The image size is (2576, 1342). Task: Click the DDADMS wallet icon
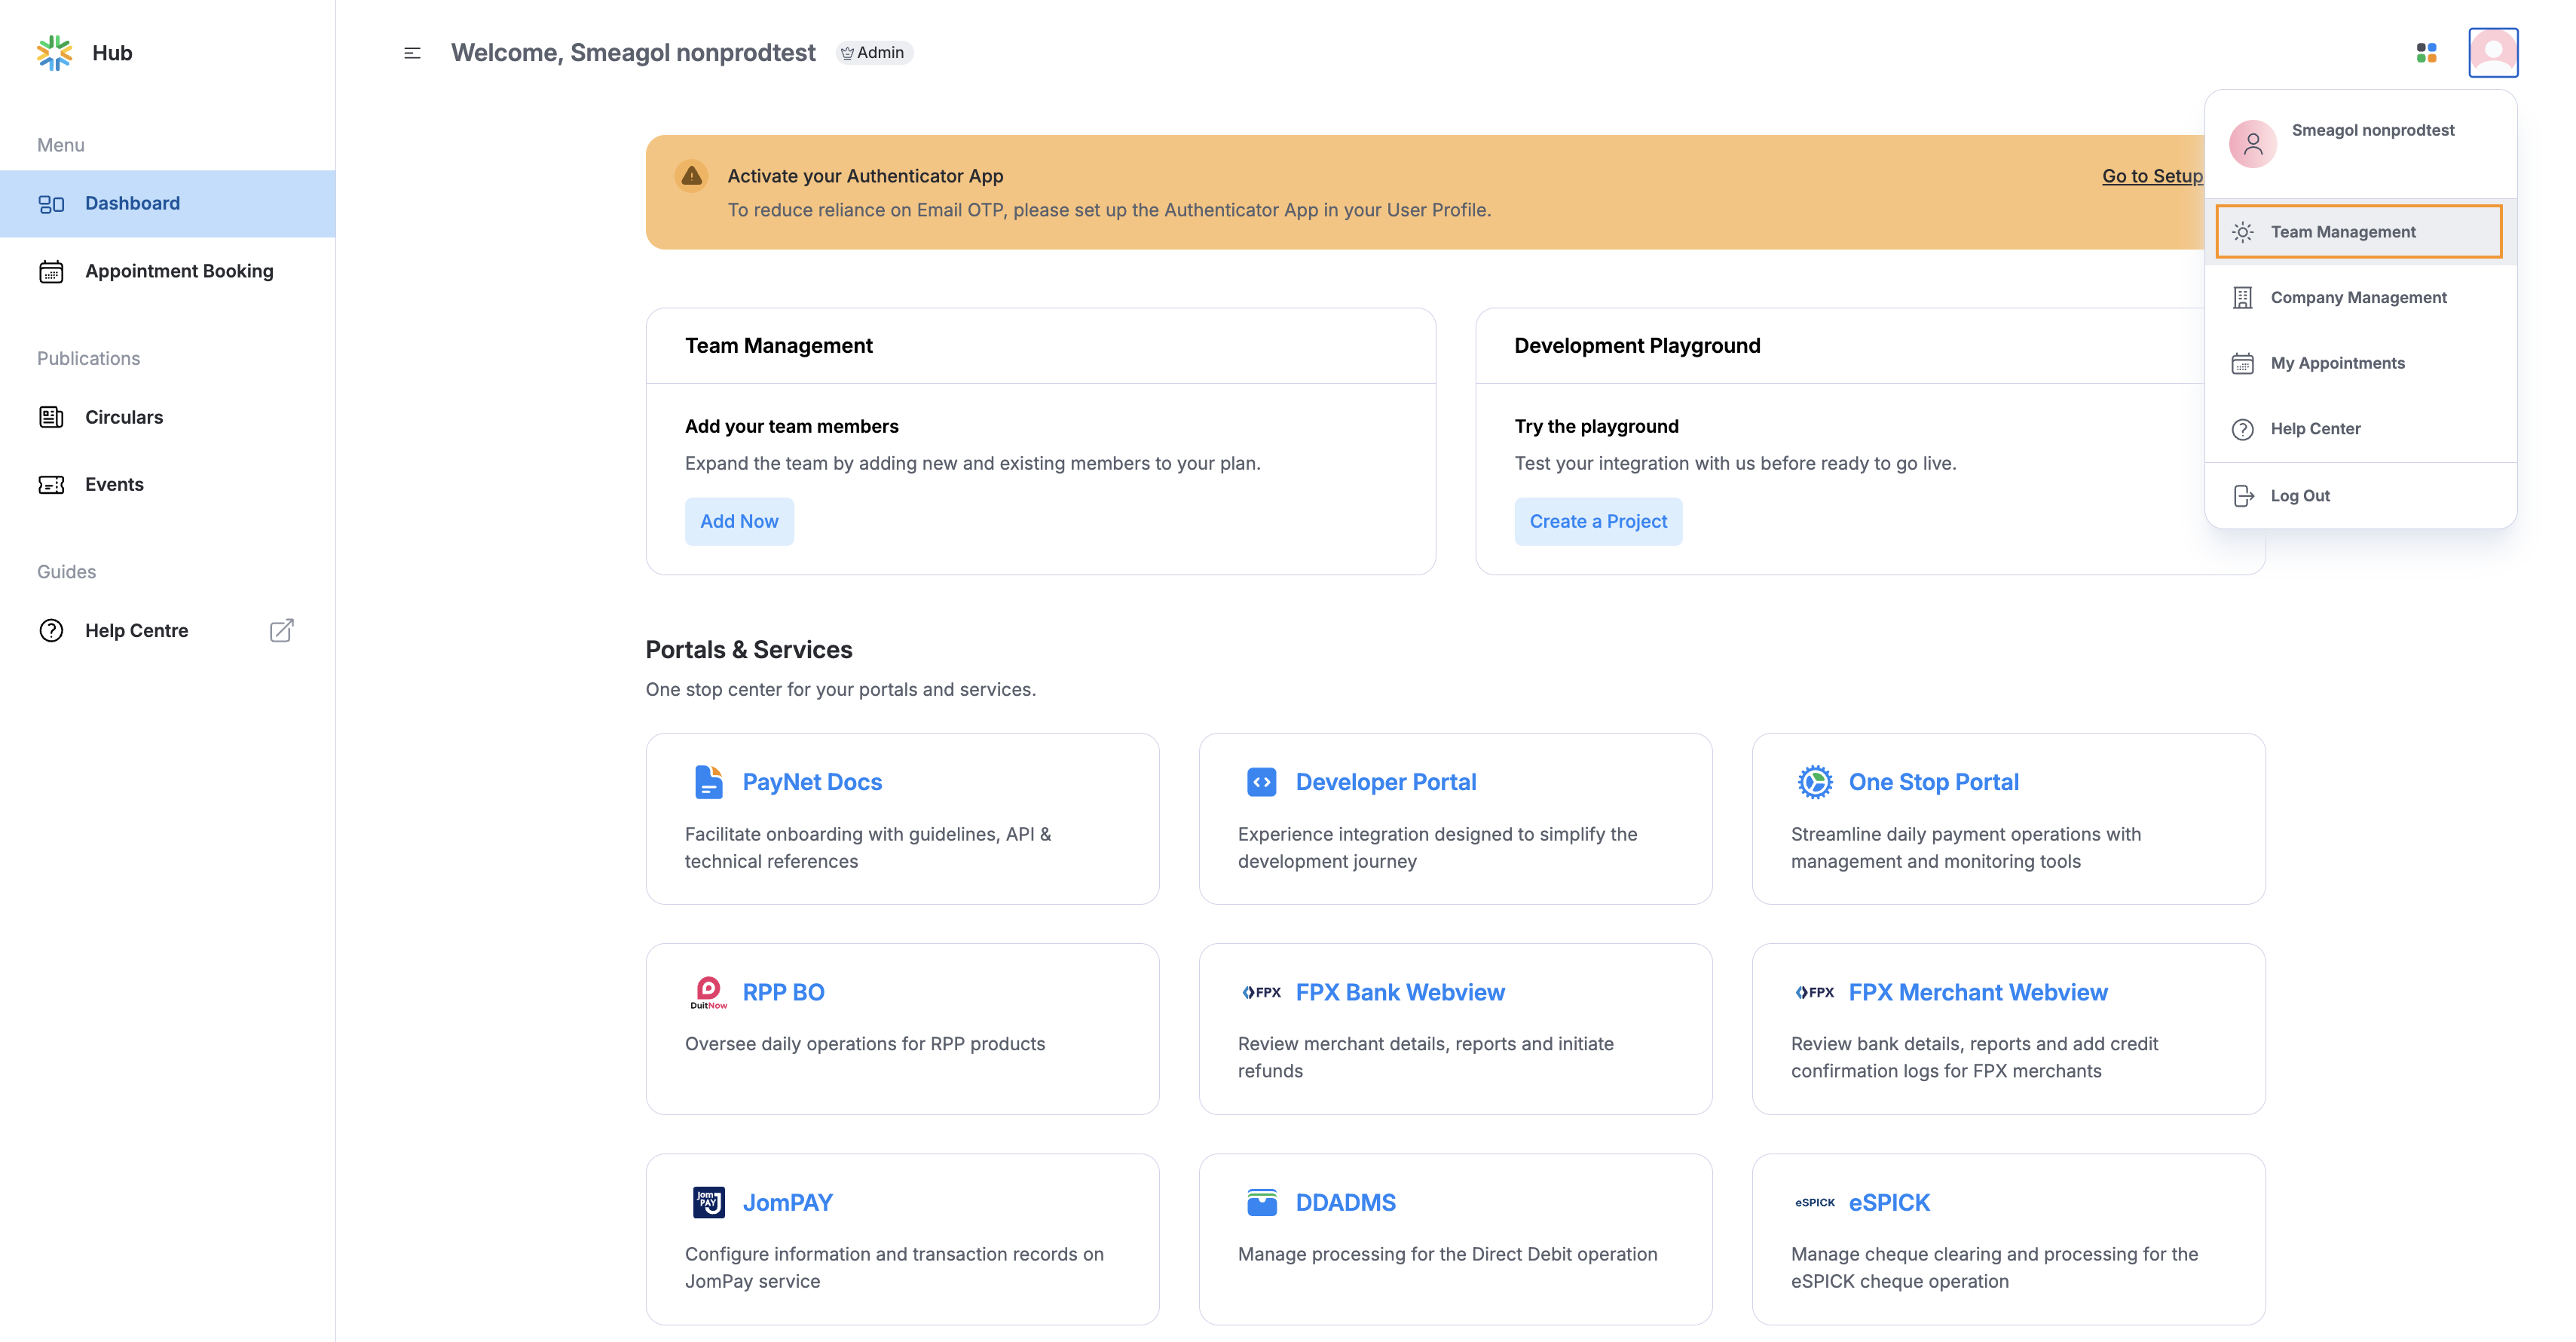pyautogui.click(x=1261, y=1202)
